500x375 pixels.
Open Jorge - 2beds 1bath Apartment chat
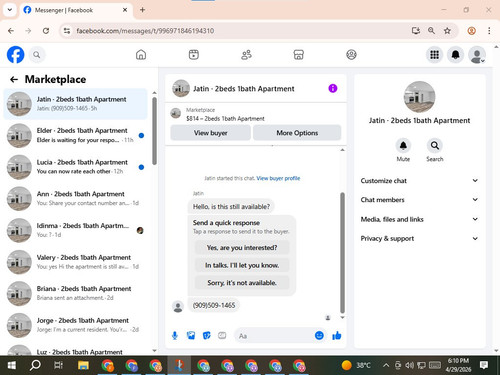75,325
